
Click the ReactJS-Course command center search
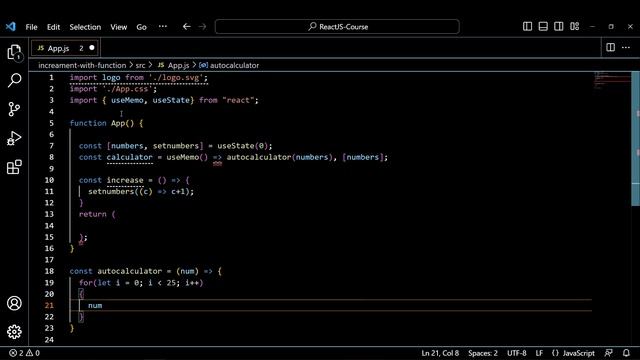click(337, 27)
